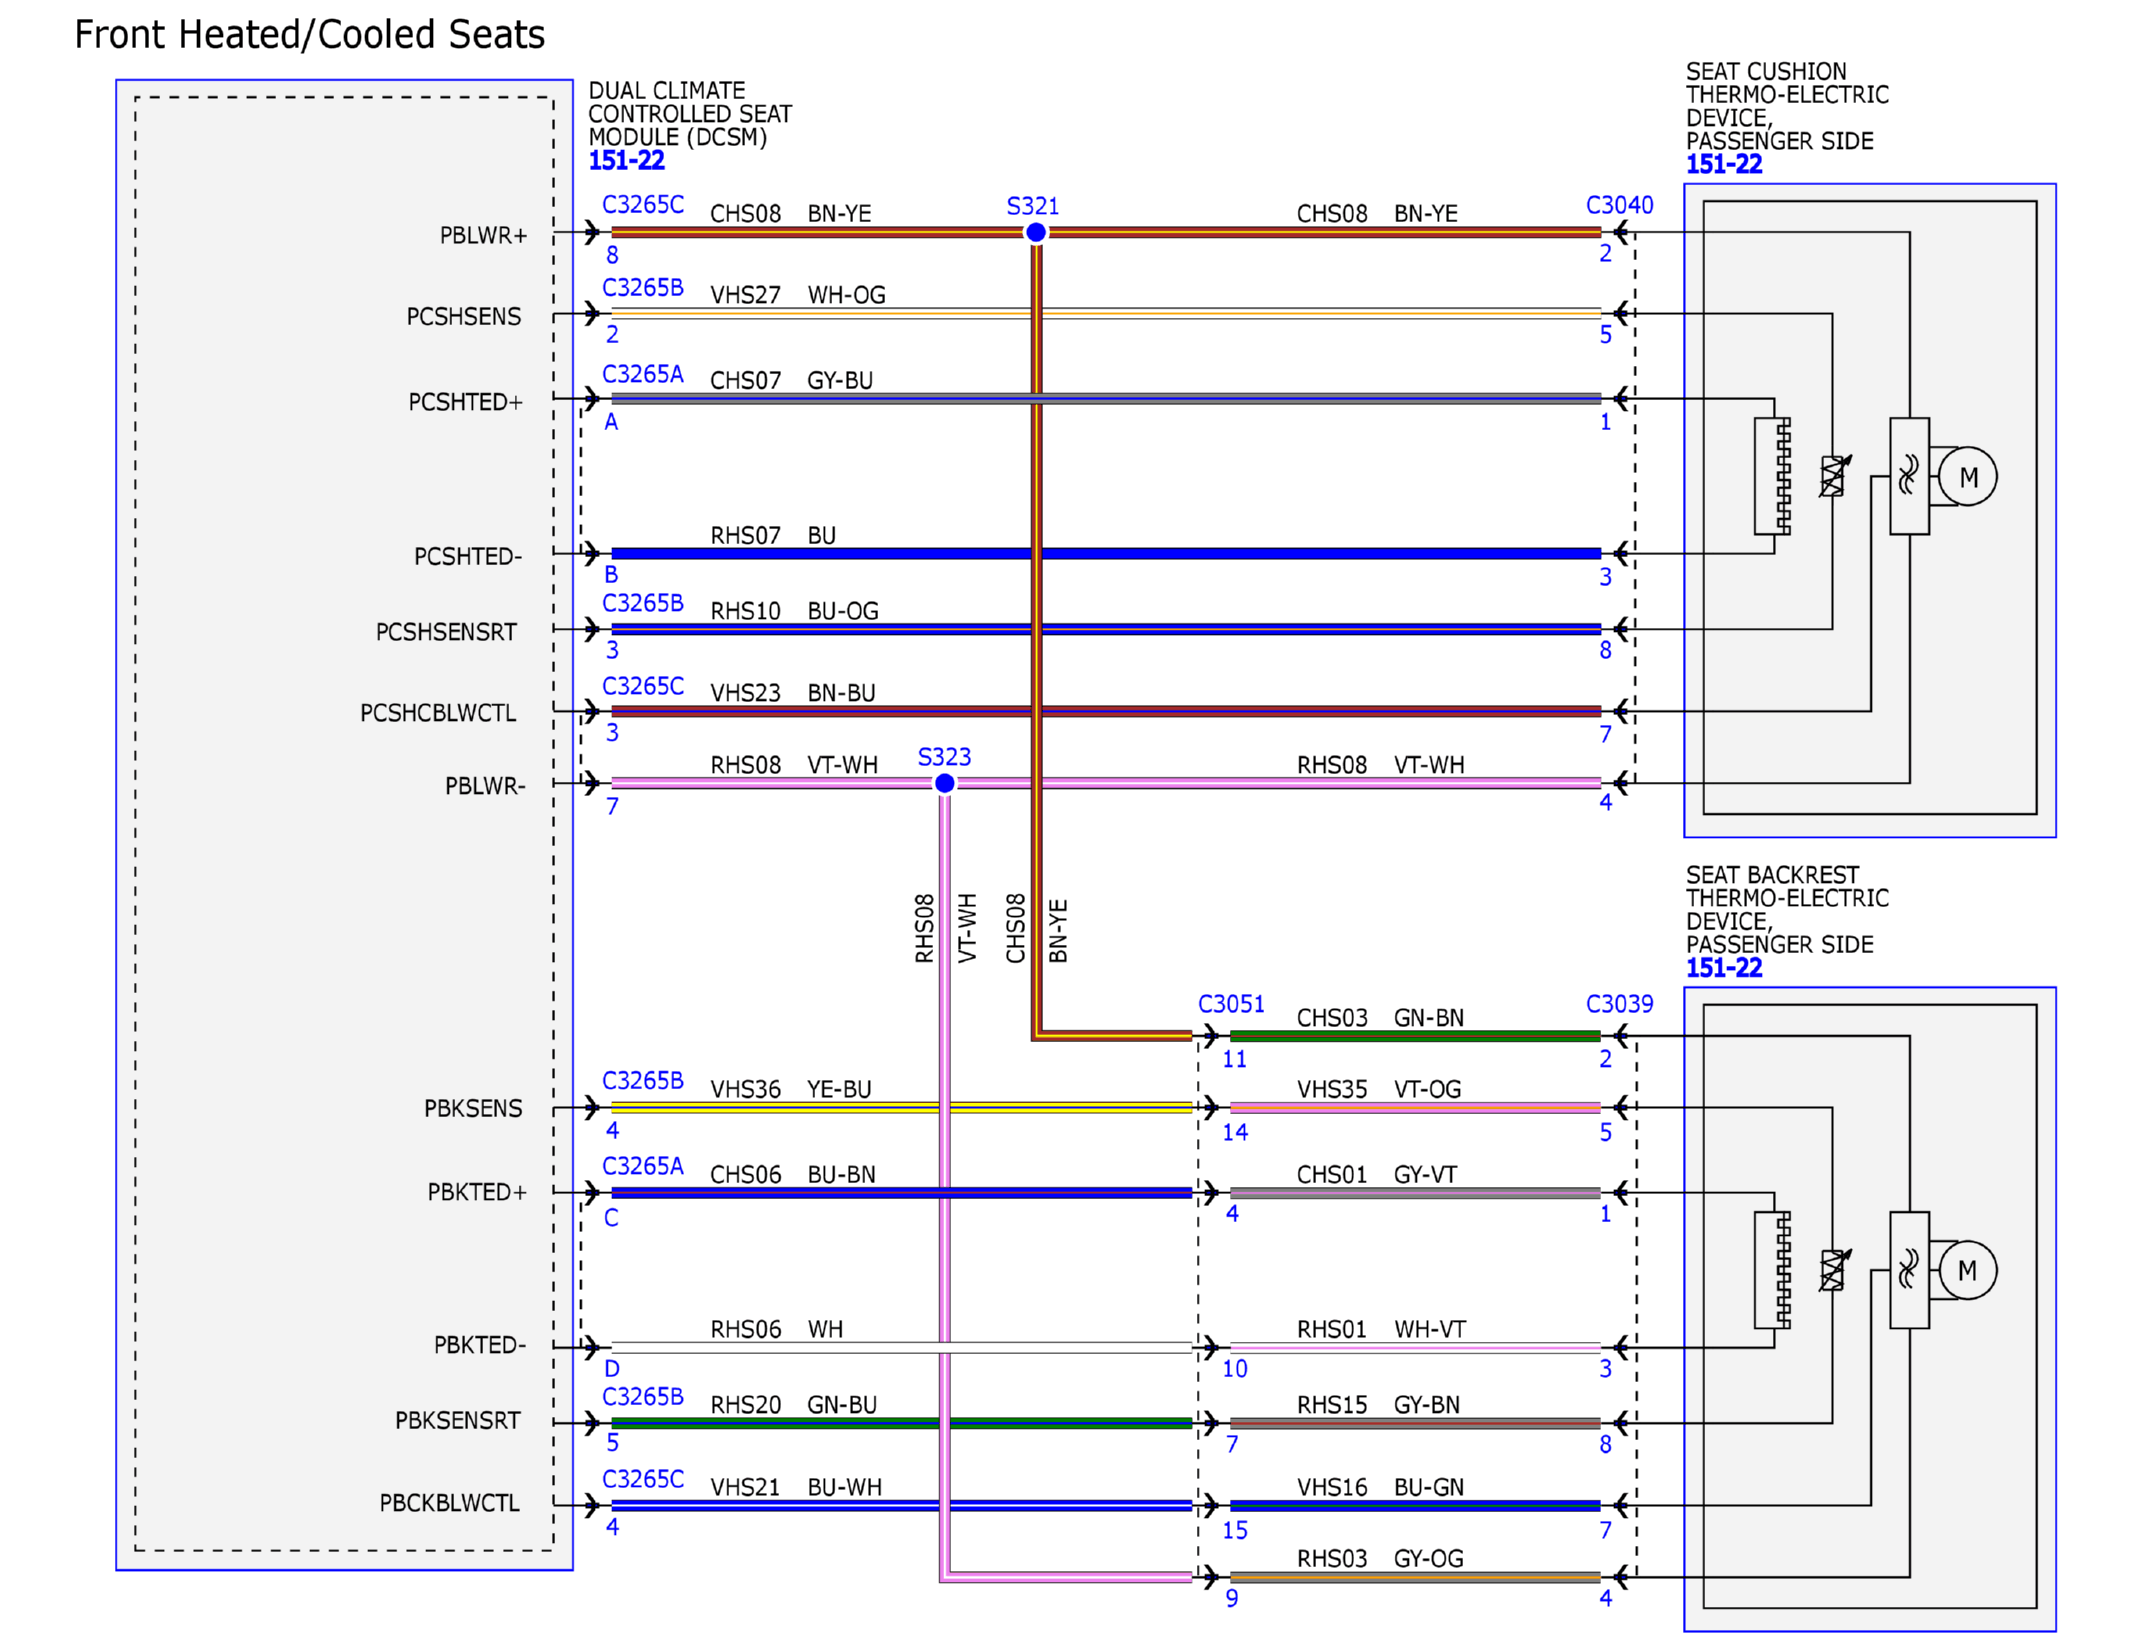This screenshot has width=2130, height=1646.
Task: Click the Front Heated/Cooled Seats title
Action: pyautogui.click(x=309, y=35)
